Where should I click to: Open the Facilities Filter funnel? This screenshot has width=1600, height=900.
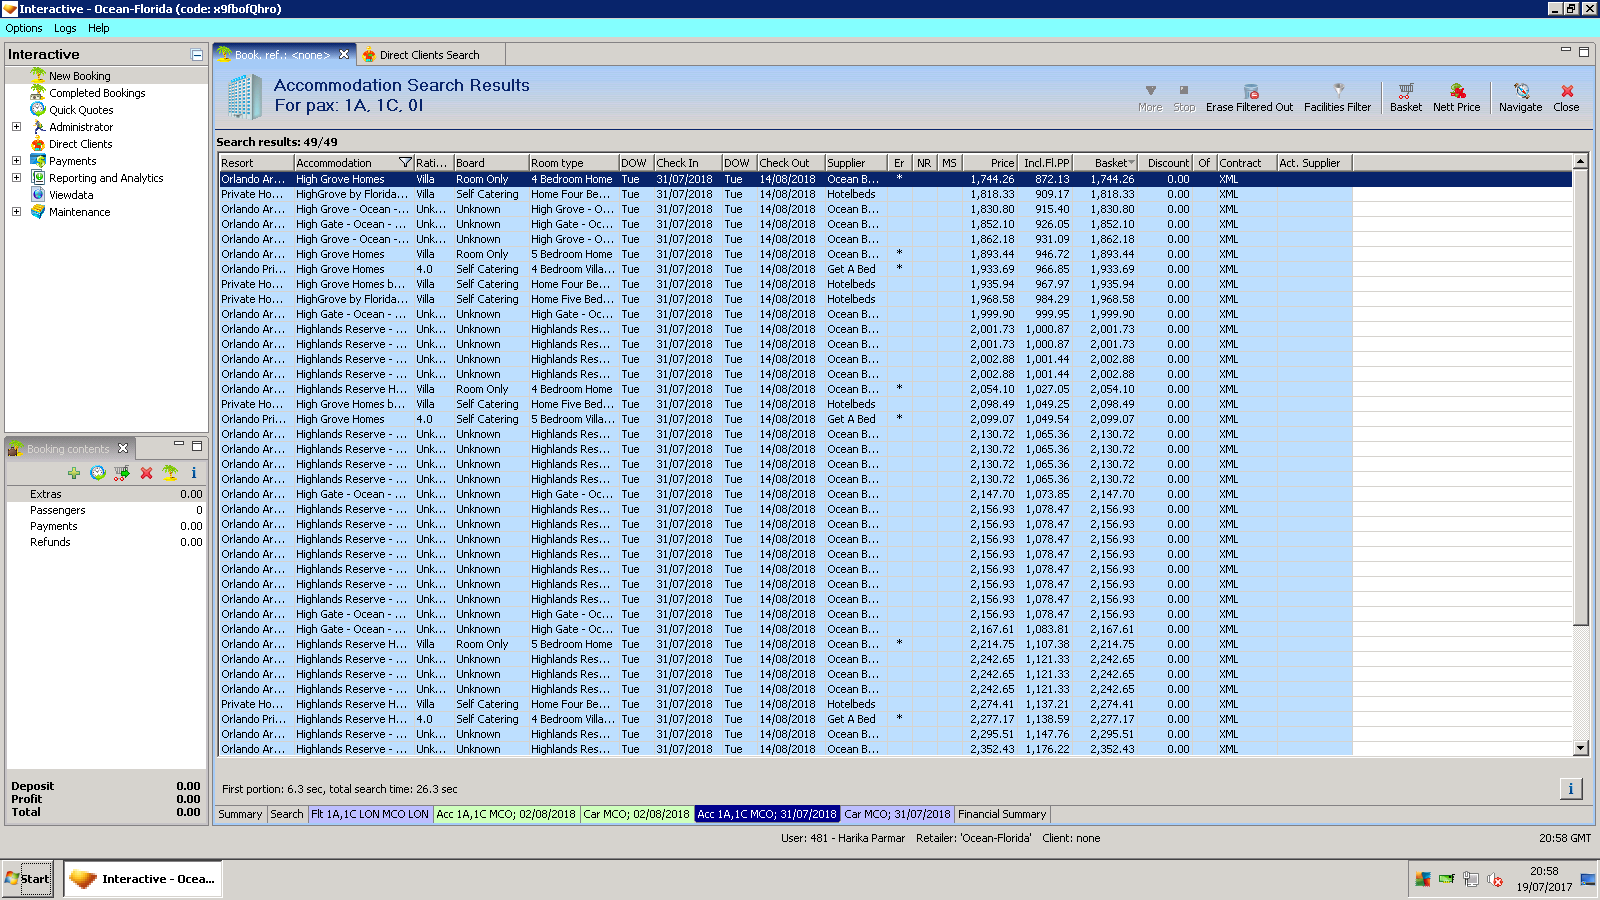(x=1338, y=91)
